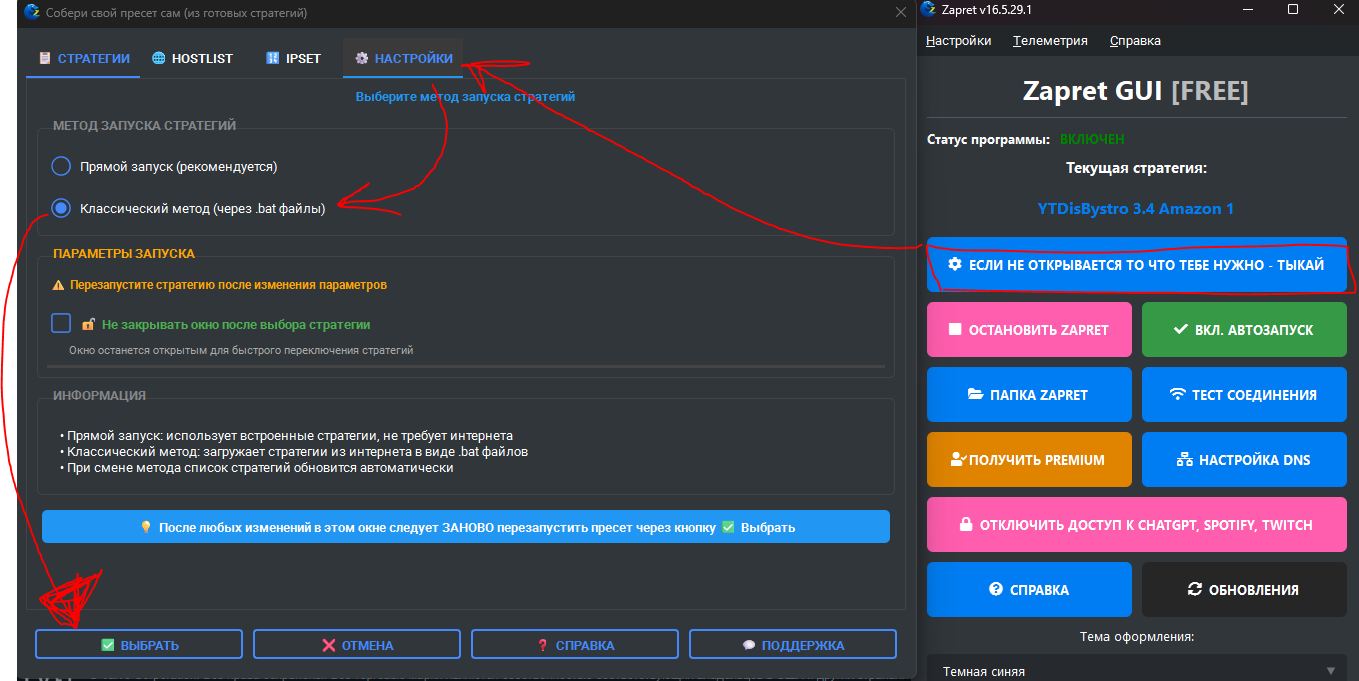
Task: Click the lock icon on ОТКЛЮЧИТЬ ДОСТУП
Action: (966, 524)
